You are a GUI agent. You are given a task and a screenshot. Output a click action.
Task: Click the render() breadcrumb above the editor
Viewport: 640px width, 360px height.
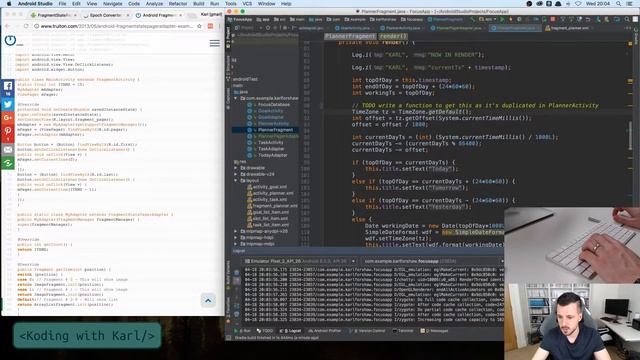coord(393,36)
